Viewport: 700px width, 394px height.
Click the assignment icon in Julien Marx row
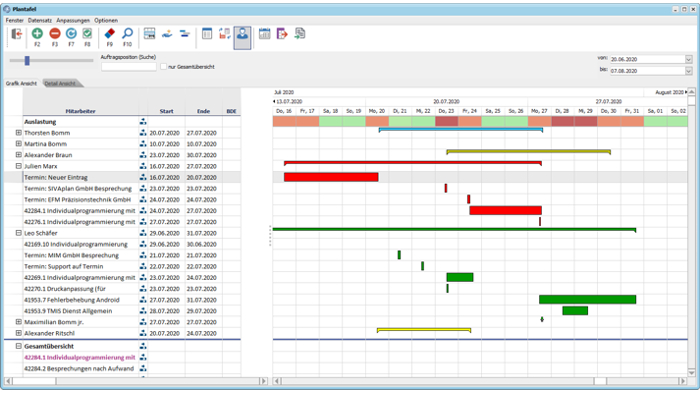click(x=143, y=166)
